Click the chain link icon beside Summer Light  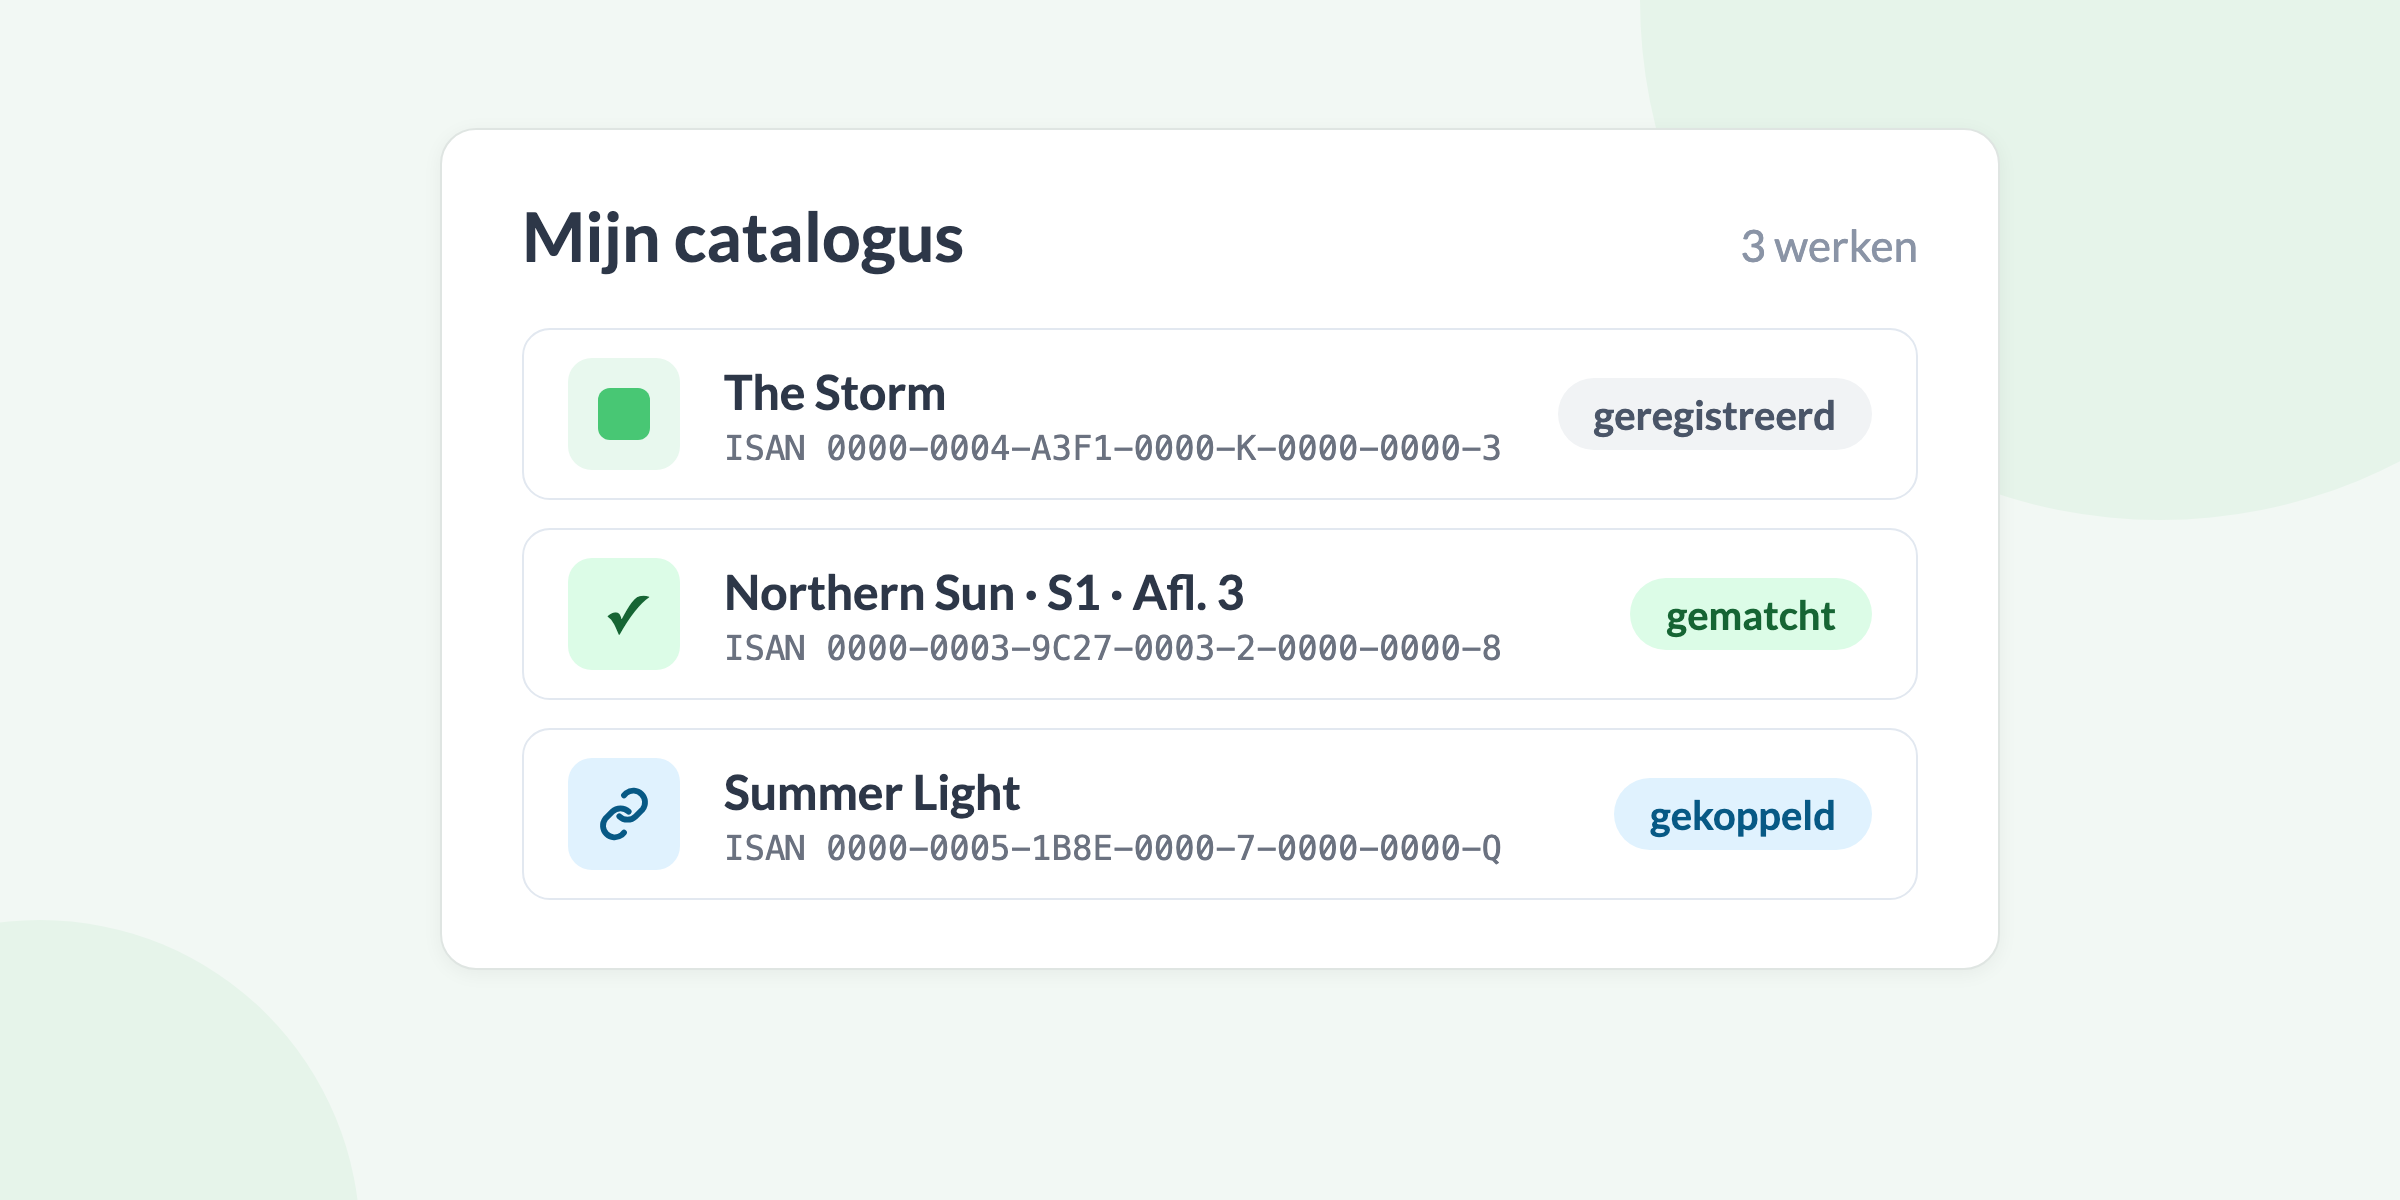click(x=624, y=814)
